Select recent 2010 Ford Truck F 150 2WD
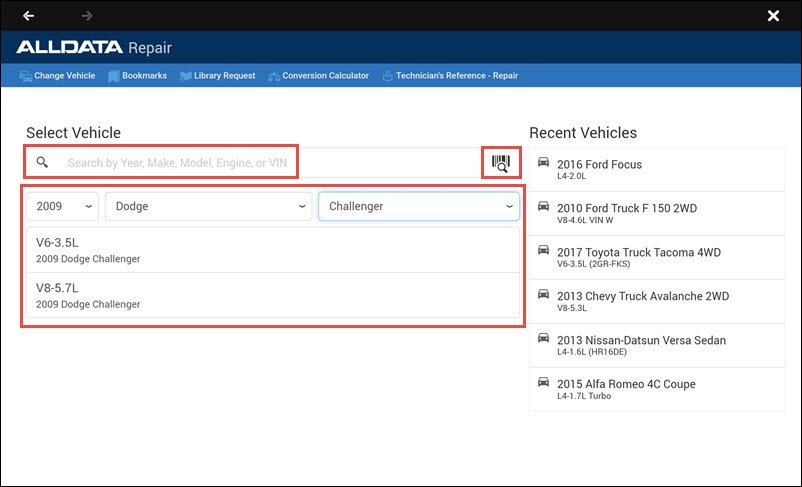The image size is (802, 487). point(657,214)
